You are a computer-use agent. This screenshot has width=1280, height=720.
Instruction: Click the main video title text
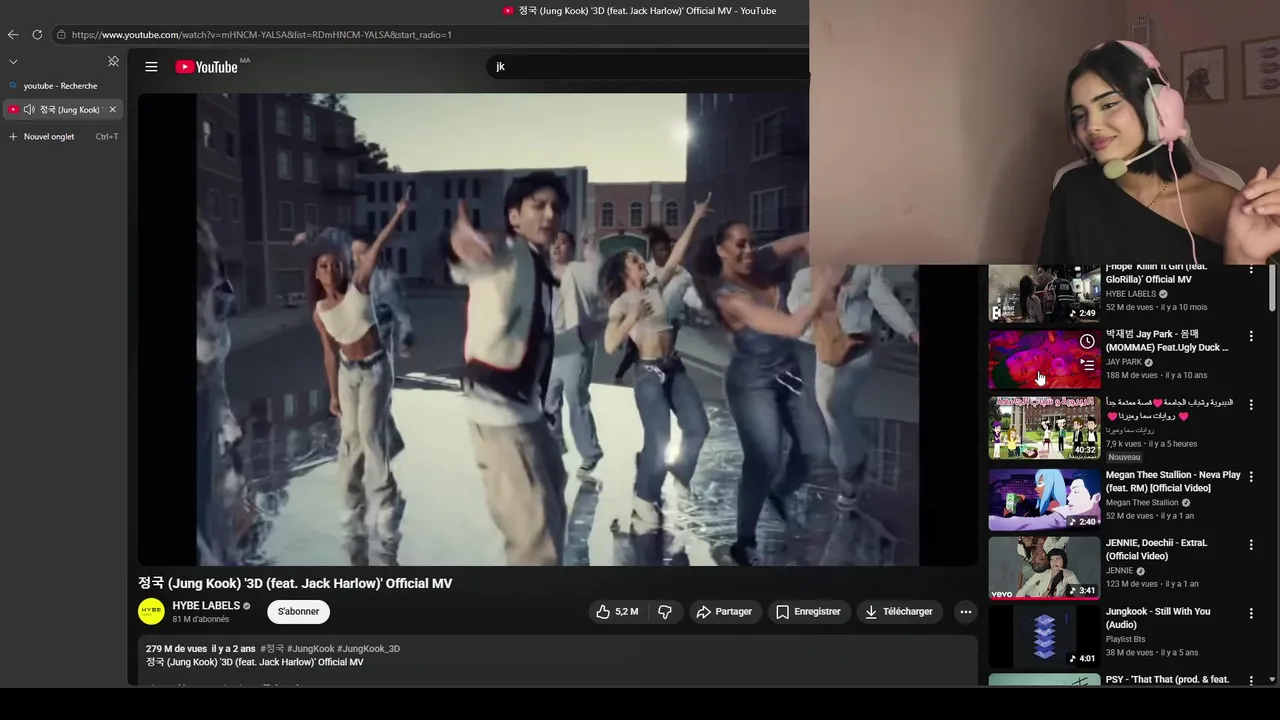click(295, 583)
